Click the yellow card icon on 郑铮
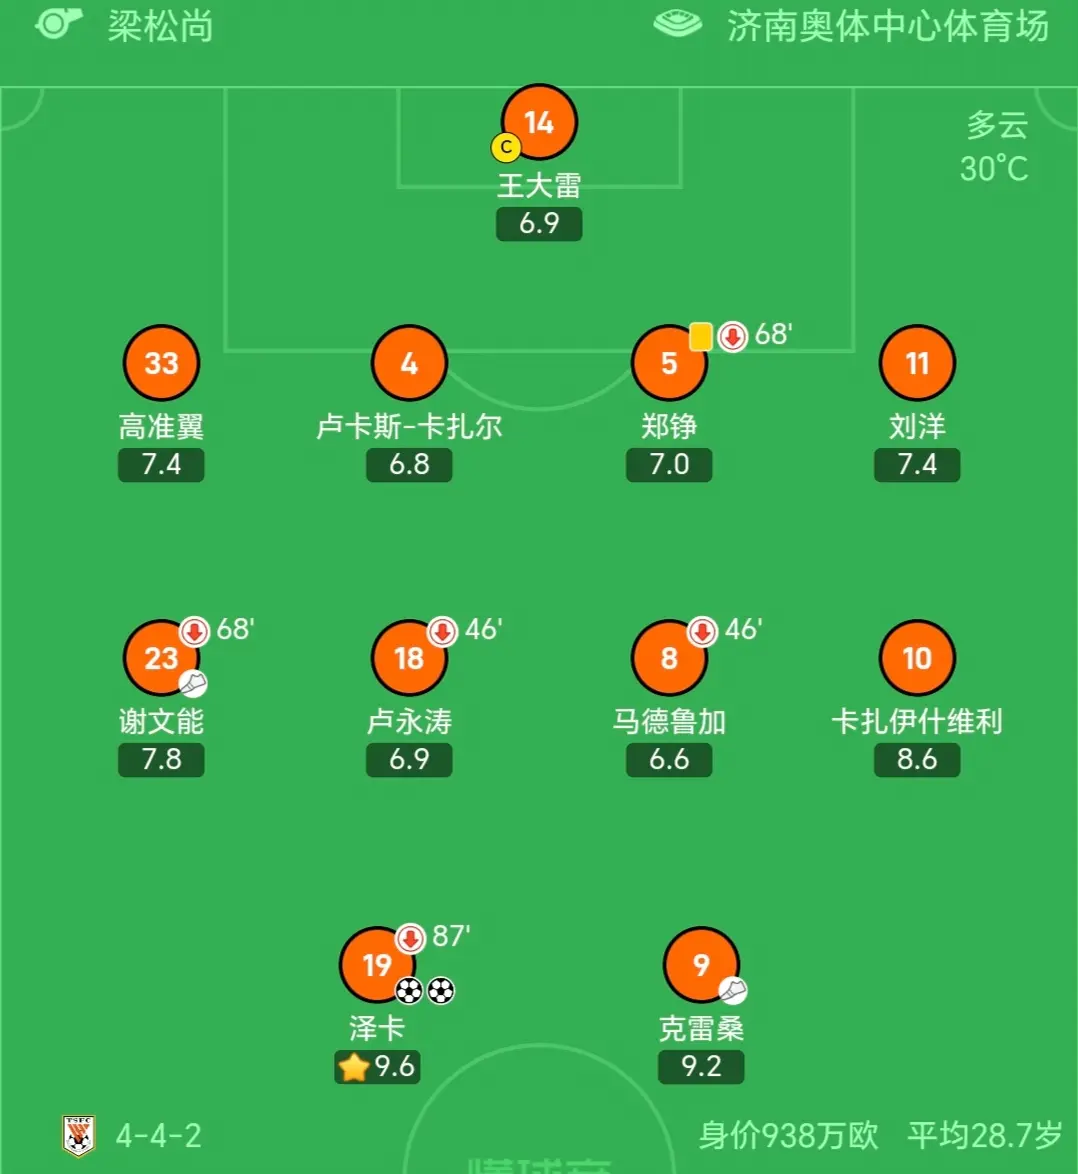 coord(701,336)
